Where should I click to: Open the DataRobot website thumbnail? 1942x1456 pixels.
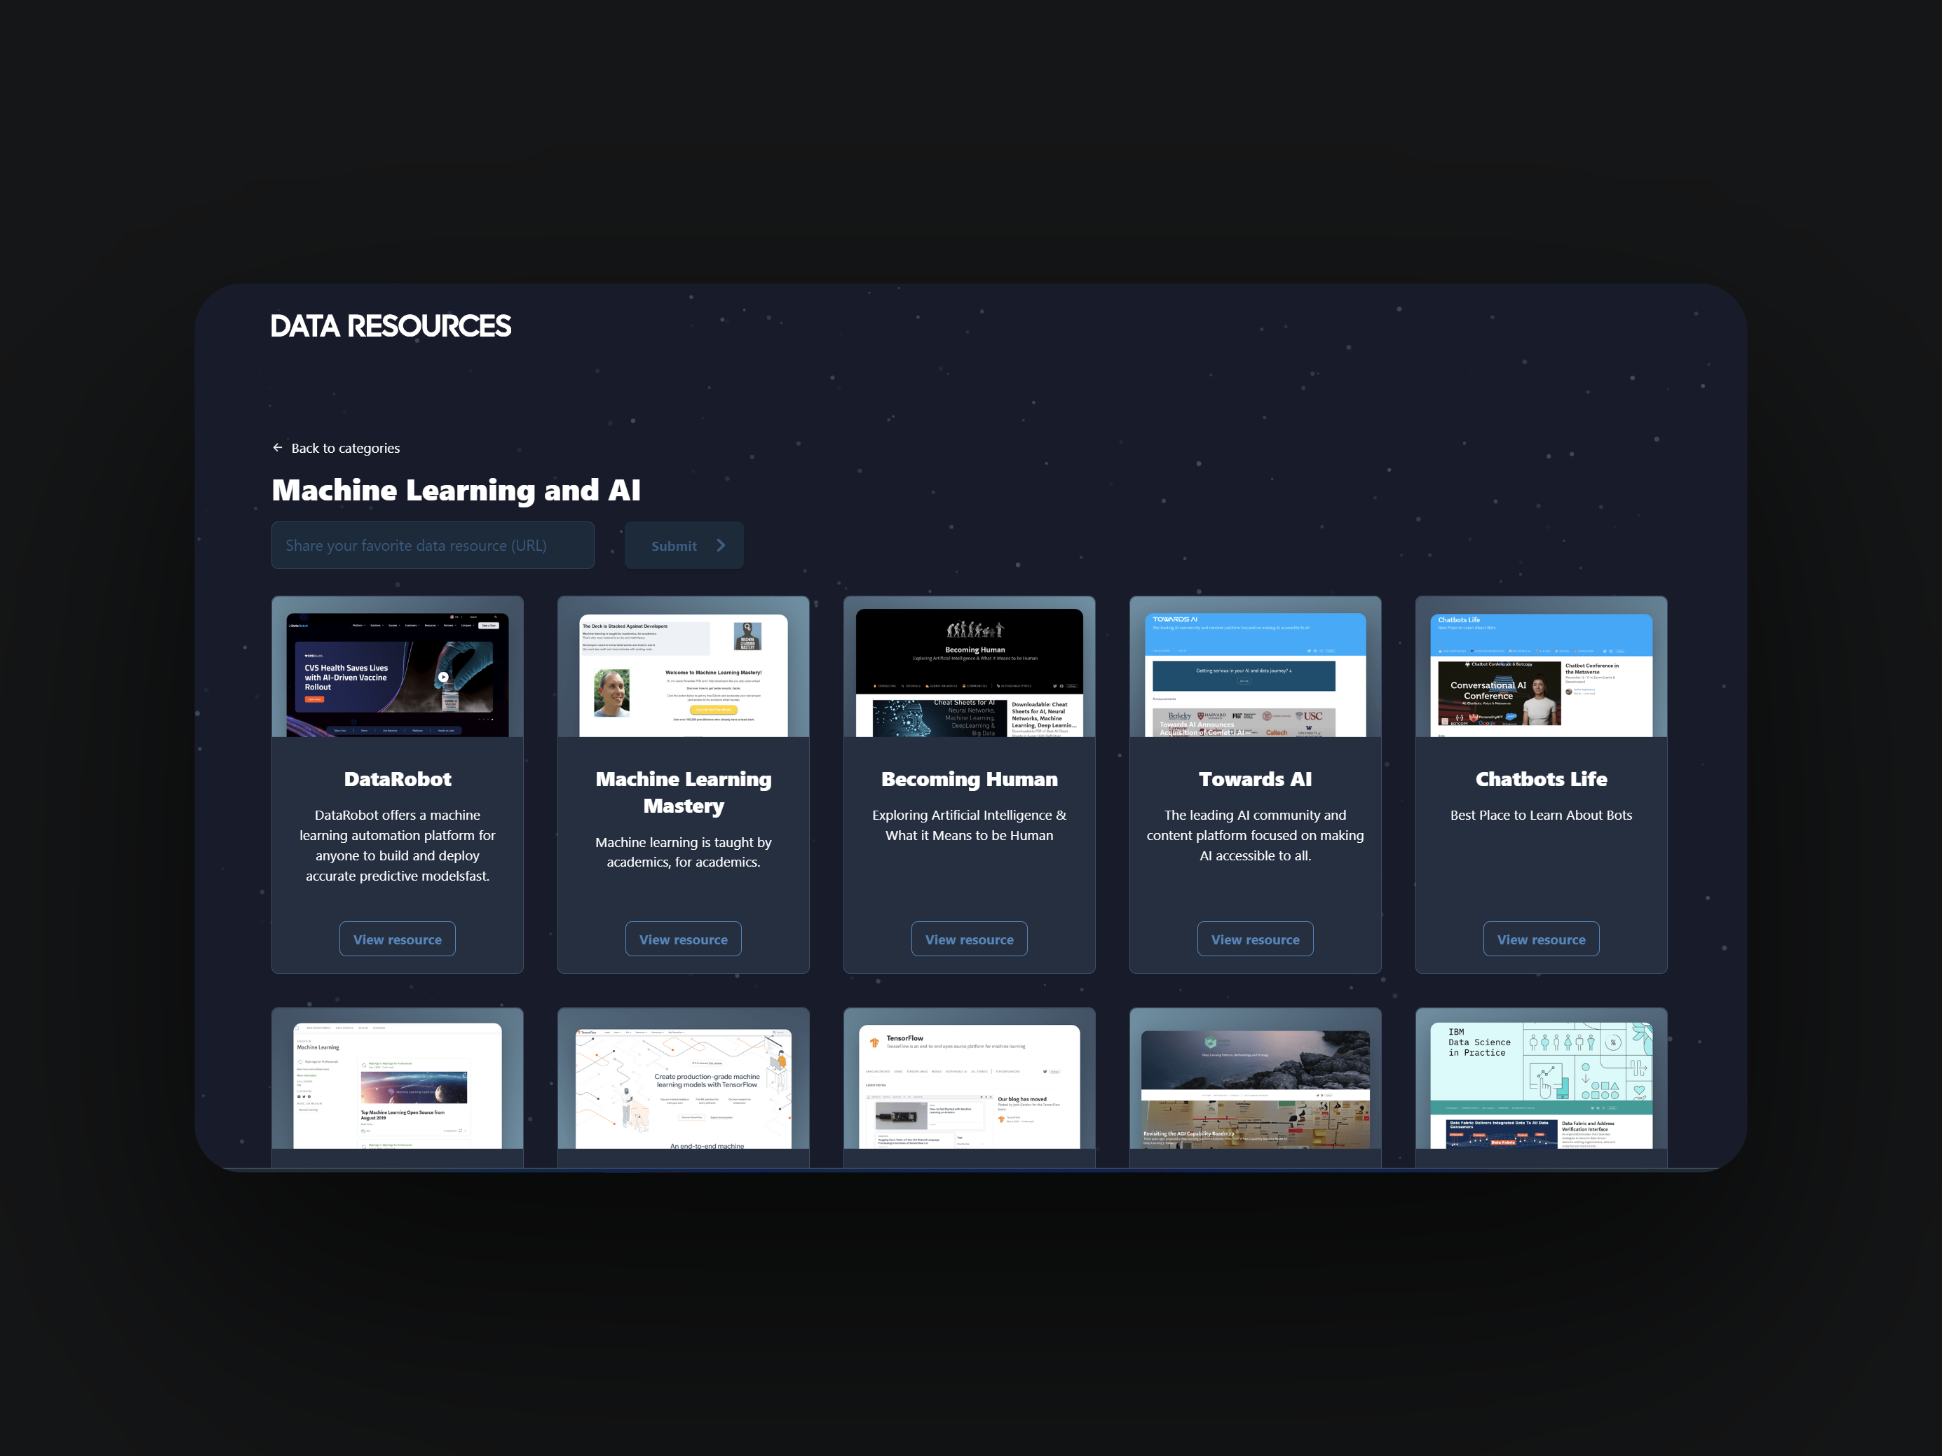(397, 674)
